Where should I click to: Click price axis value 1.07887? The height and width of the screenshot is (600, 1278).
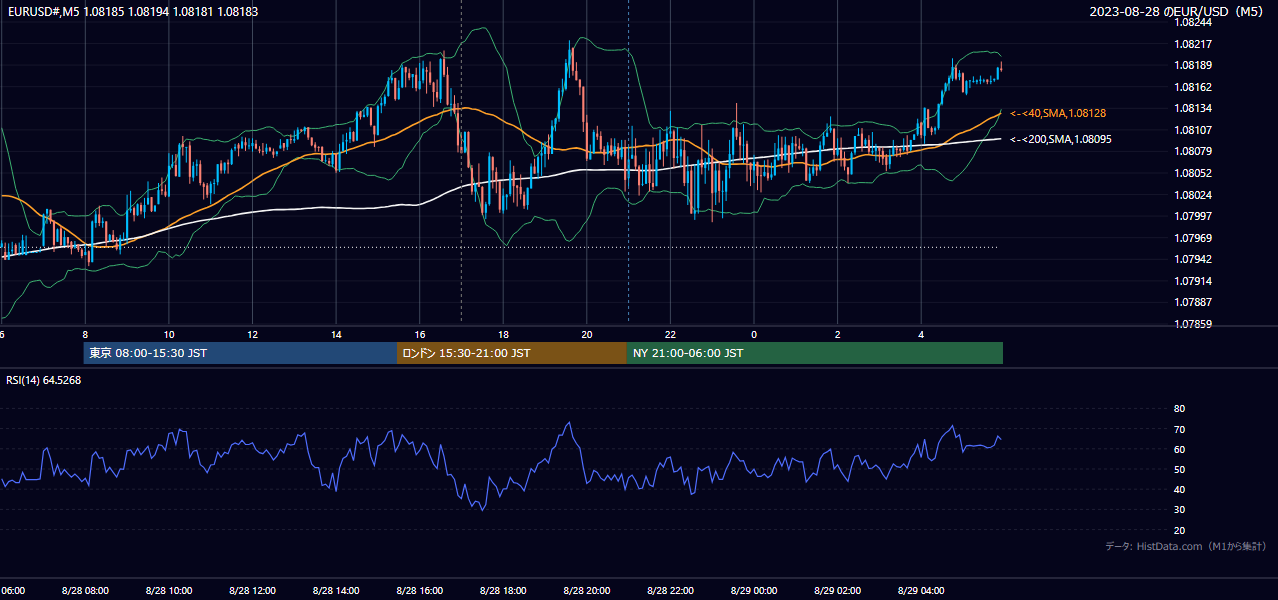click(x=1194, y=302)
